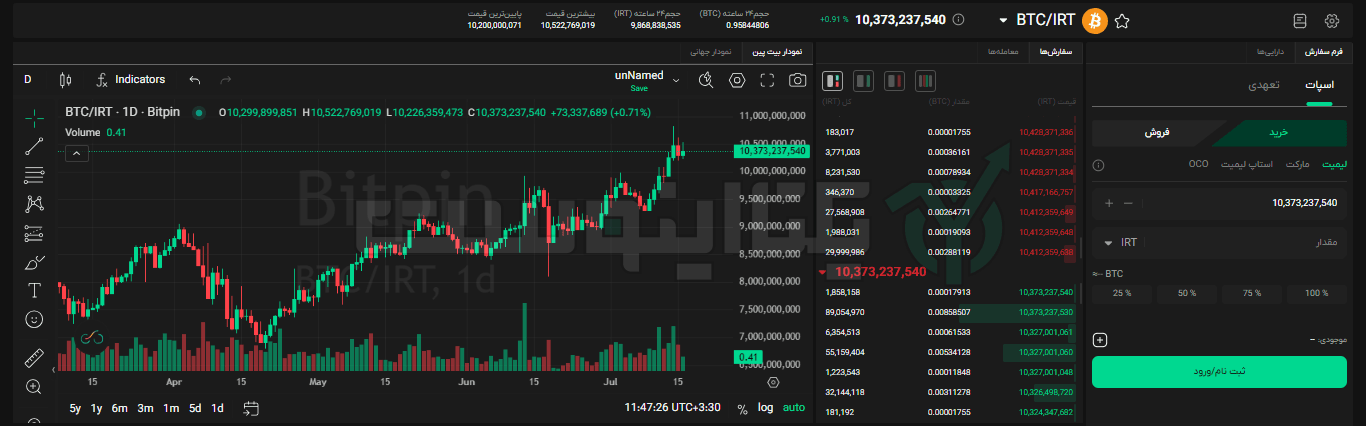1366x426 pixels.
Task: Click the add balance plus icon
Action: click(1100, 340)
